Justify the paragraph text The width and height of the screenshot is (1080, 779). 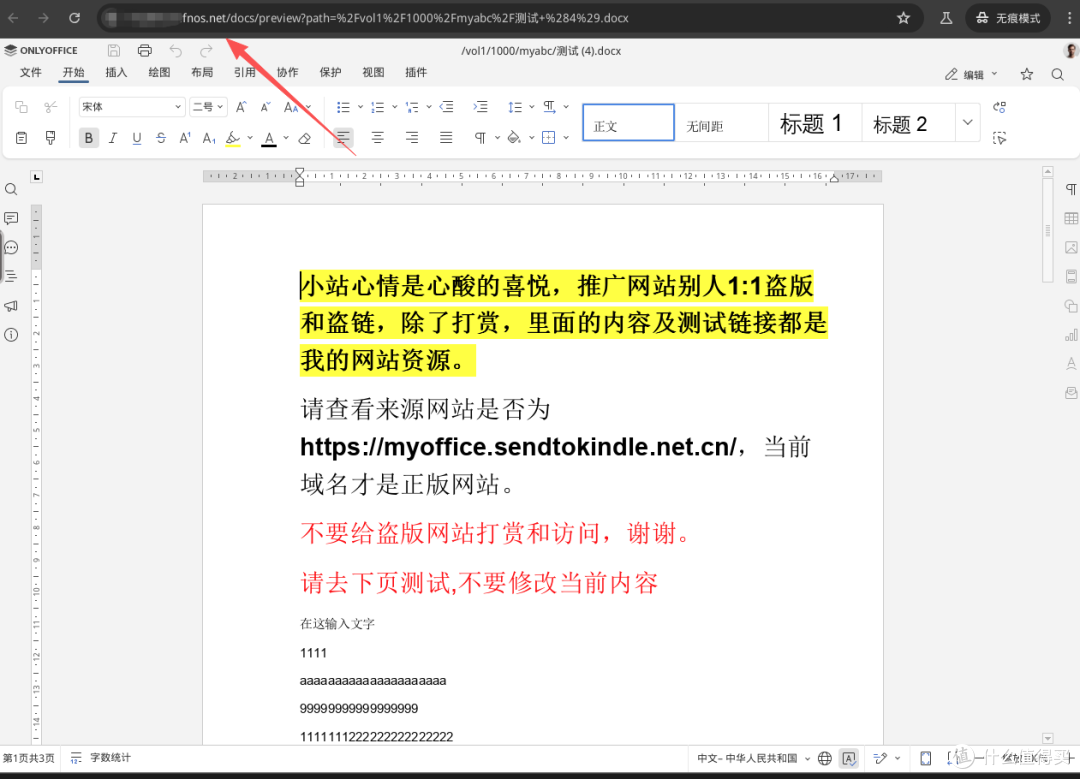(446, 138)
